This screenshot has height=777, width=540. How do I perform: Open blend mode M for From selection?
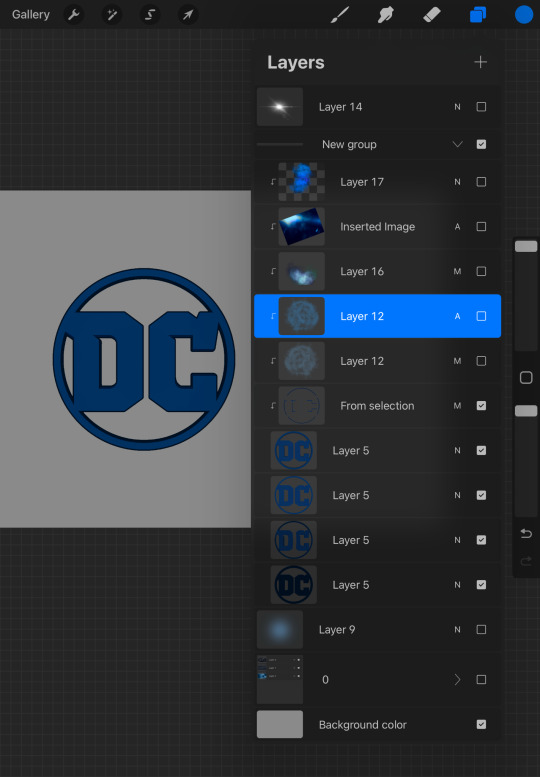[457, 405]
